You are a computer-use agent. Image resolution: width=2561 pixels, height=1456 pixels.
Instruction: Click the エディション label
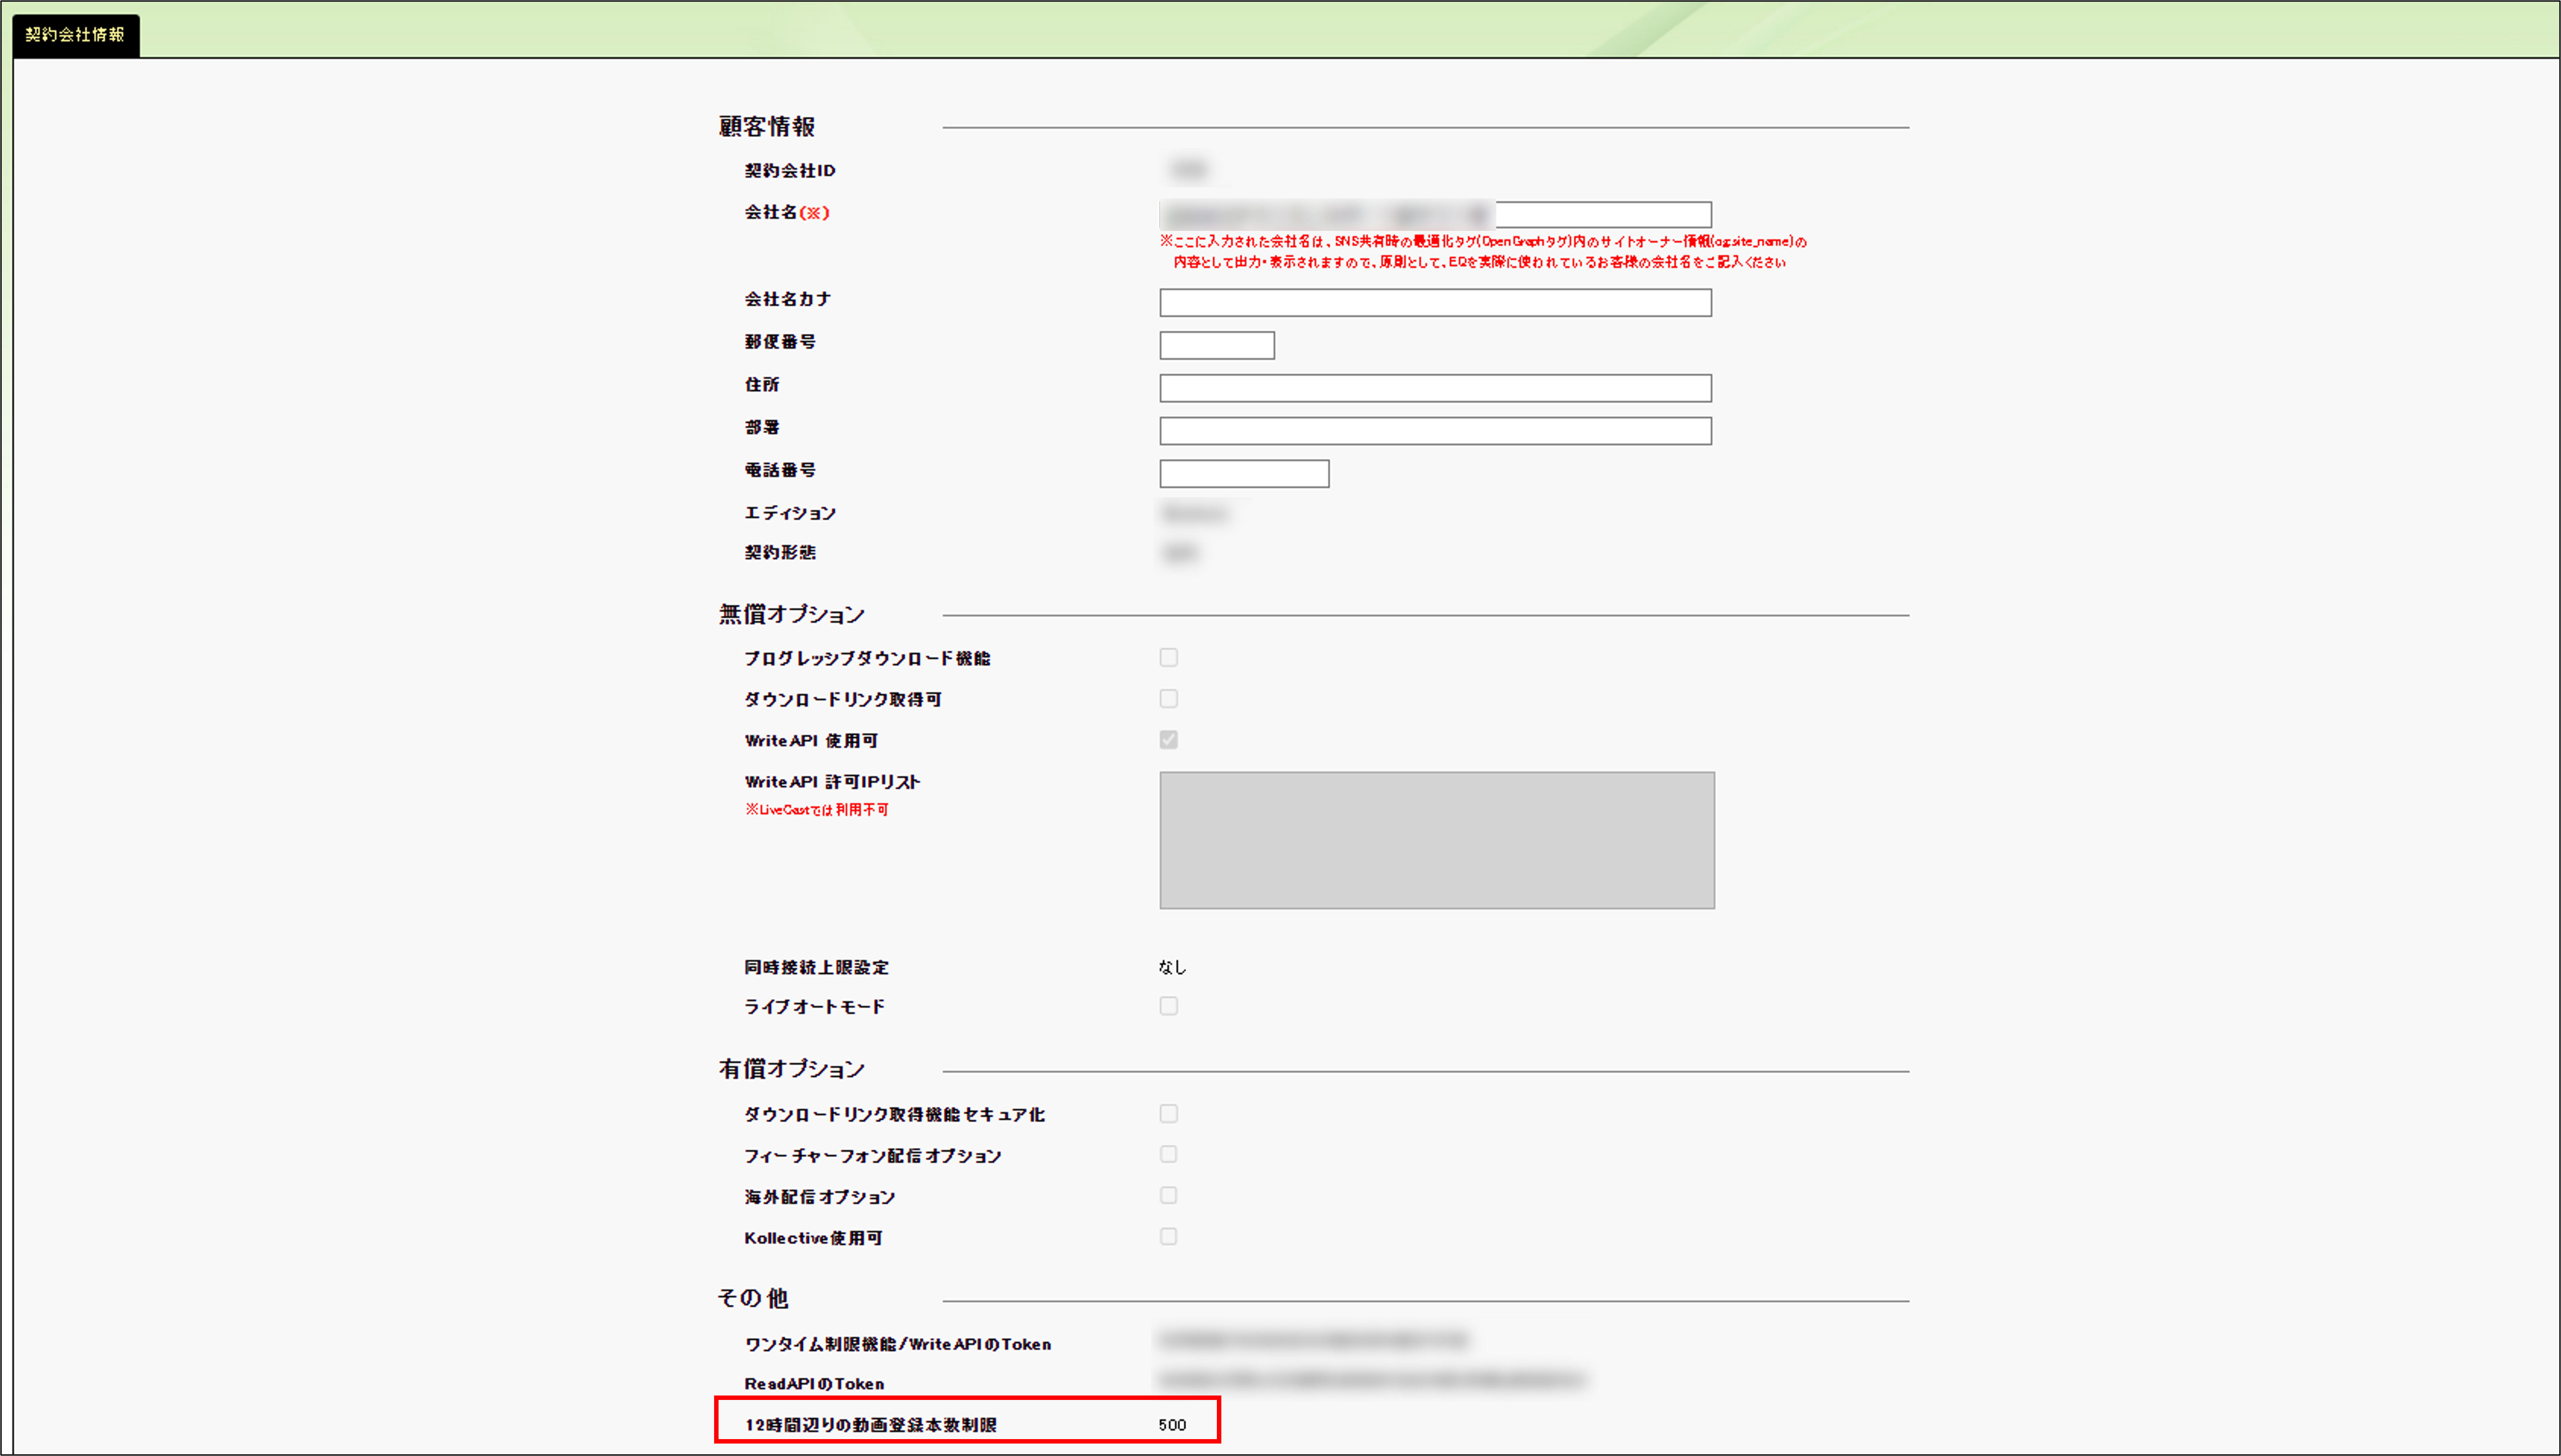tap(790, 513)
